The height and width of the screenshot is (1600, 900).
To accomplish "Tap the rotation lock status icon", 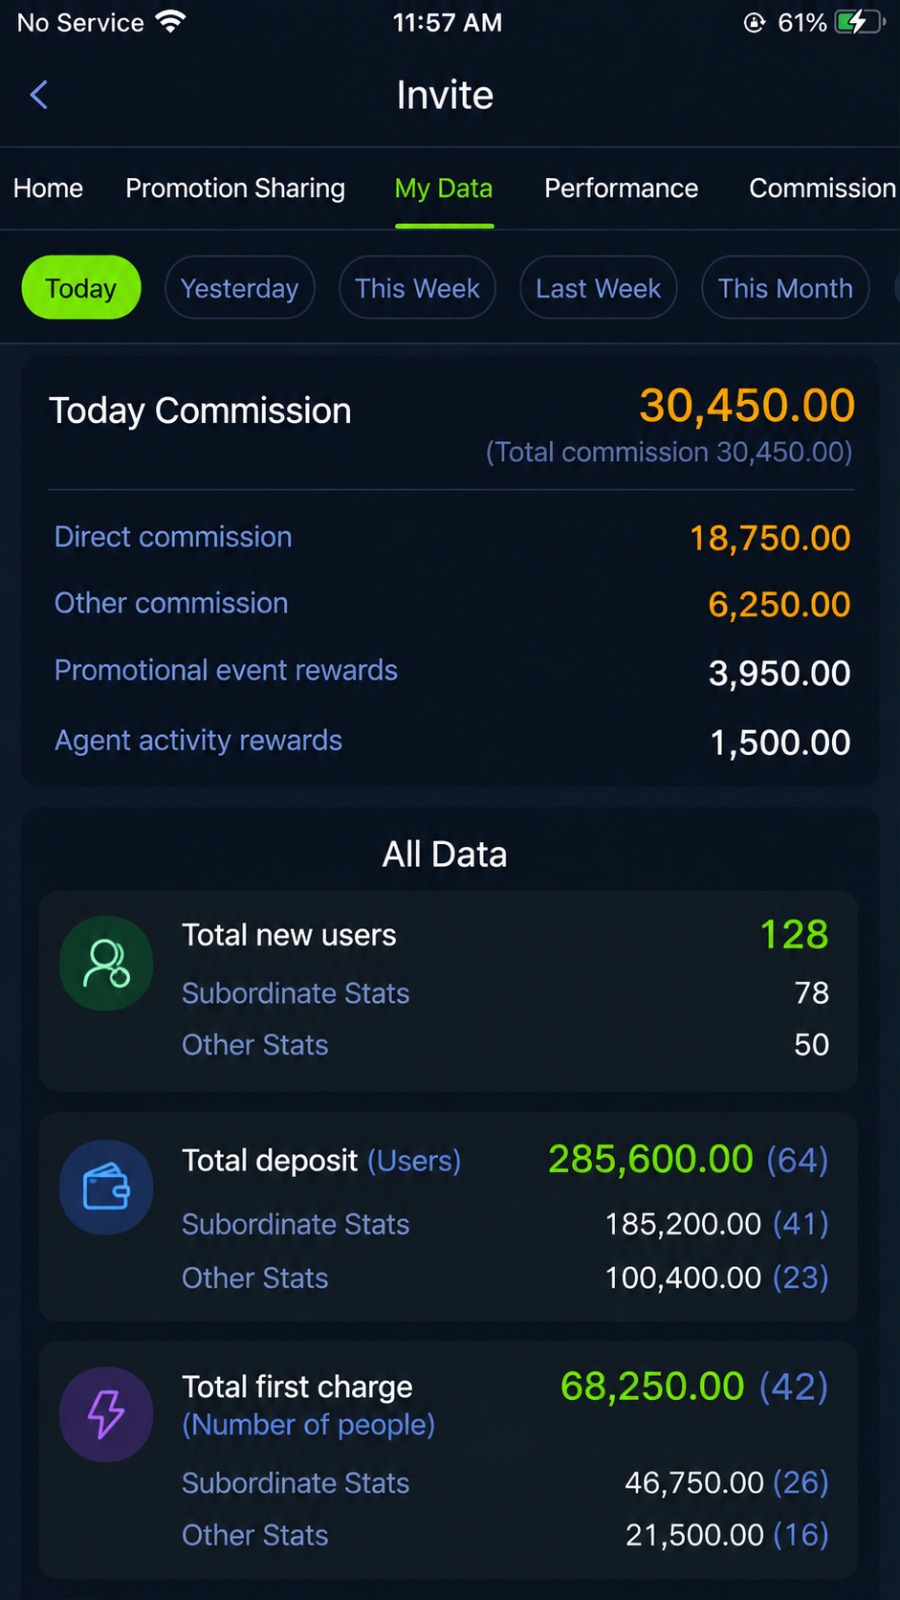I will pos(755,22).
